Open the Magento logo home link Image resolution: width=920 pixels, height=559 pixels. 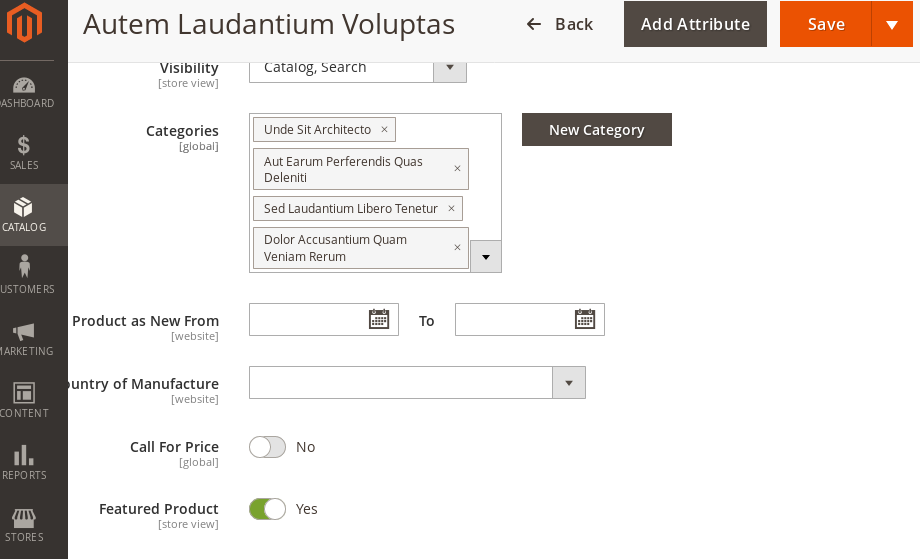tap(24, 22)
